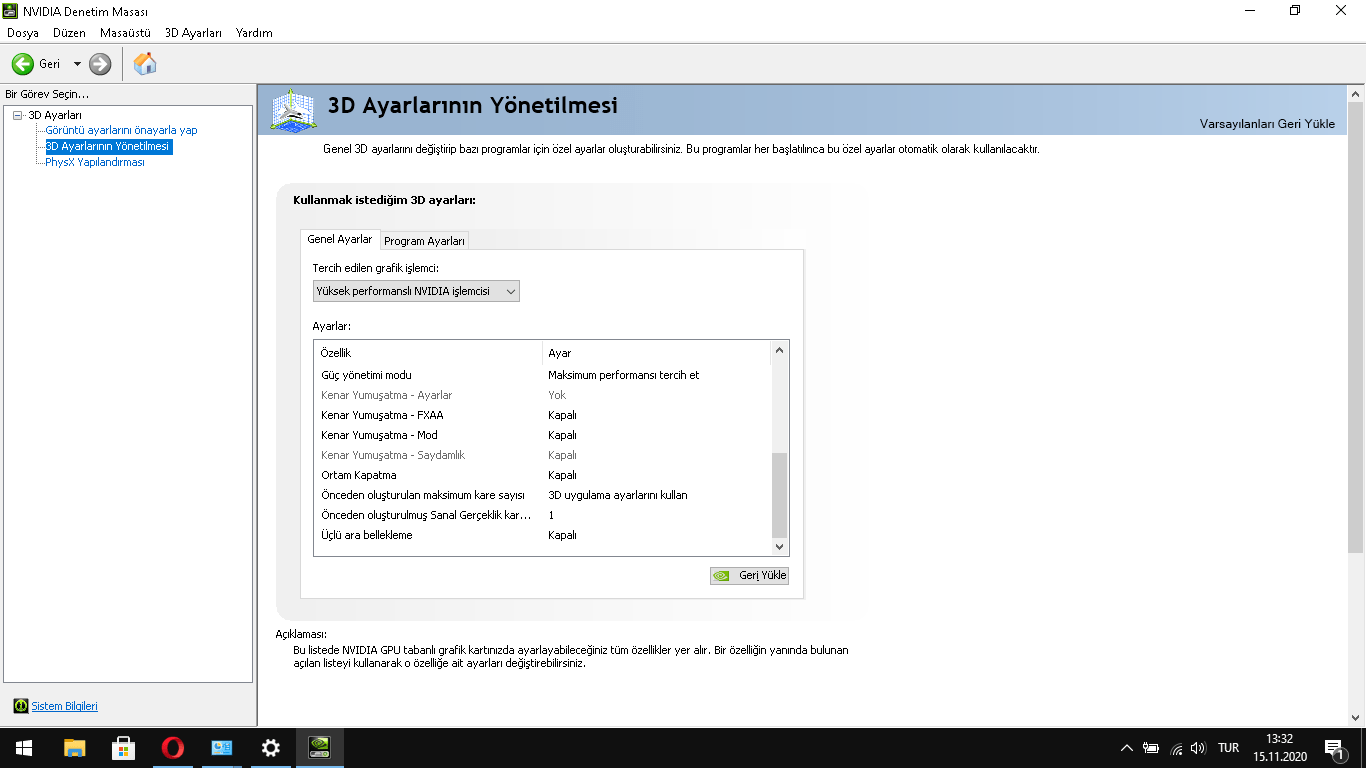The width and height of the screenshot is (1366, 768).
Task: Select the Kenar Yumuşatma - FXAA row
Action: [543, 415]
